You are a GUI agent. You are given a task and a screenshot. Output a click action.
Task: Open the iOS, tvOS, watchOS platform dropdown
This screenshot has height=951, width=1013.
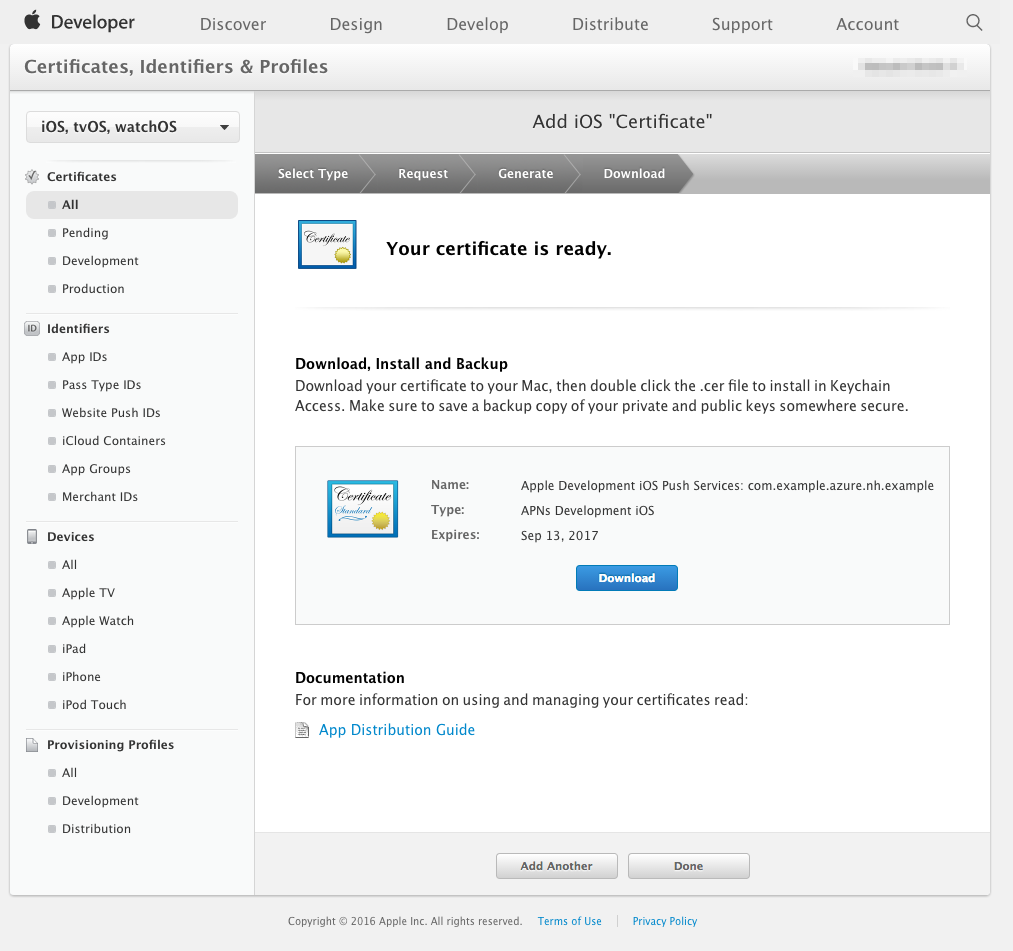point(132,127)
